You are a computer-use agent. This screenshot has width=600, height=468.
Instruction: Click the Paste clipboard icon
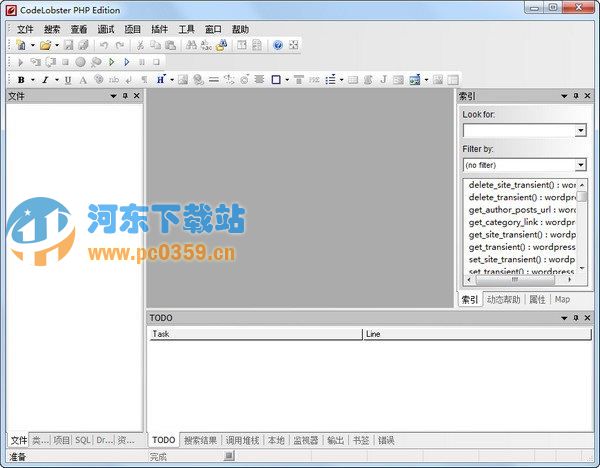[x=170, y=45]
